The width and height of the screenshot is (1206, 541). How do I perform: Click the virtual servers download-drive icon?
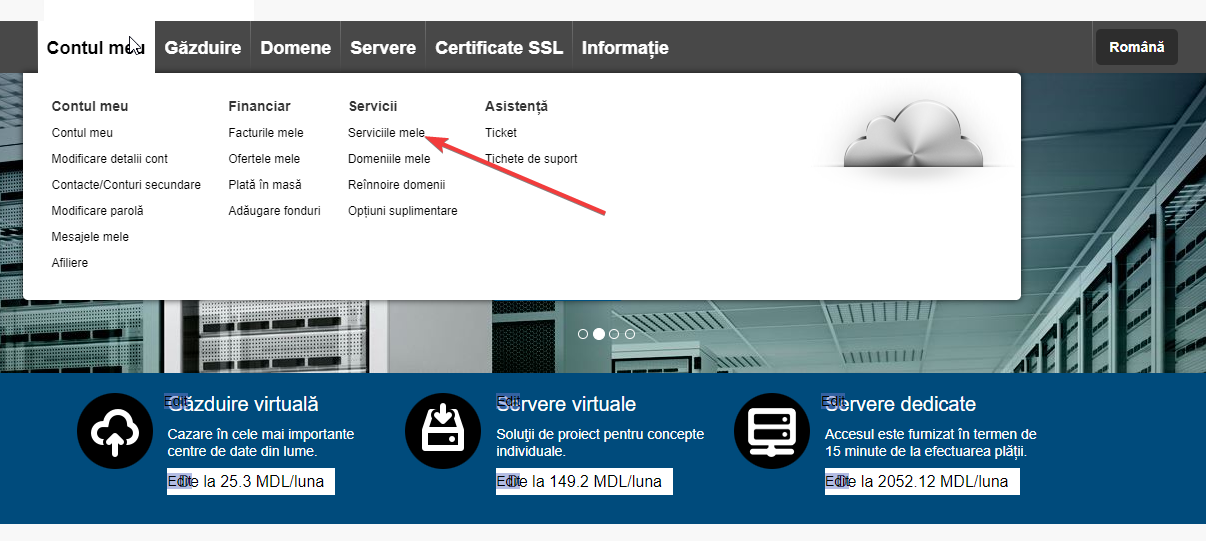click(x=443, y=431)
